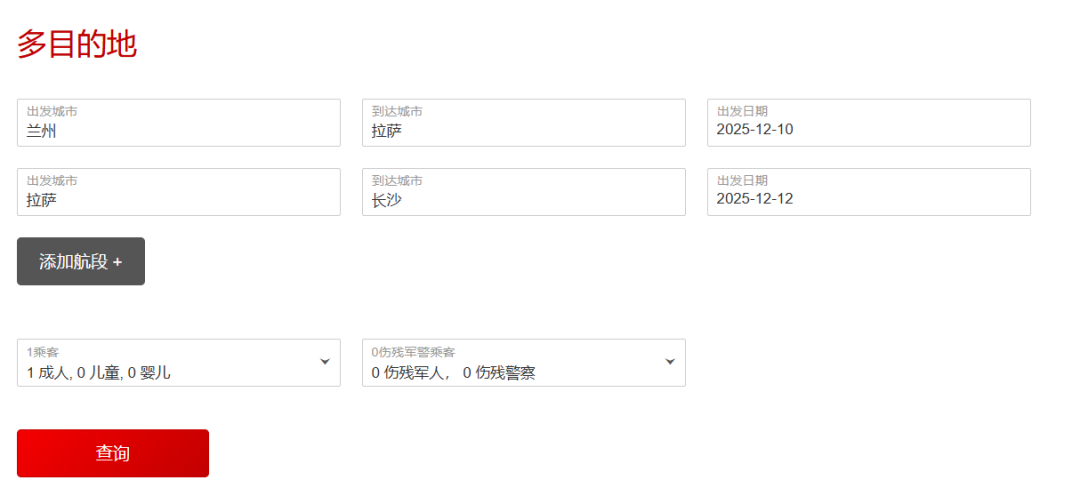
Task: Click first segment departure city field 兰州
Action: point(178,123)
